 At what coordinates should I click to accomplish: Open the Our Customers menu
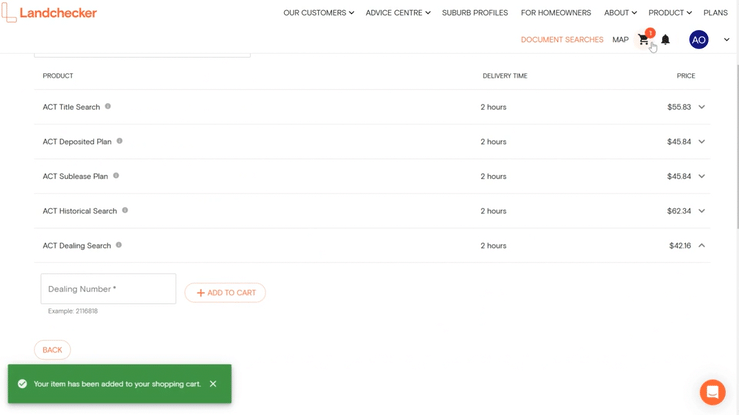click(x=319, y=13)
